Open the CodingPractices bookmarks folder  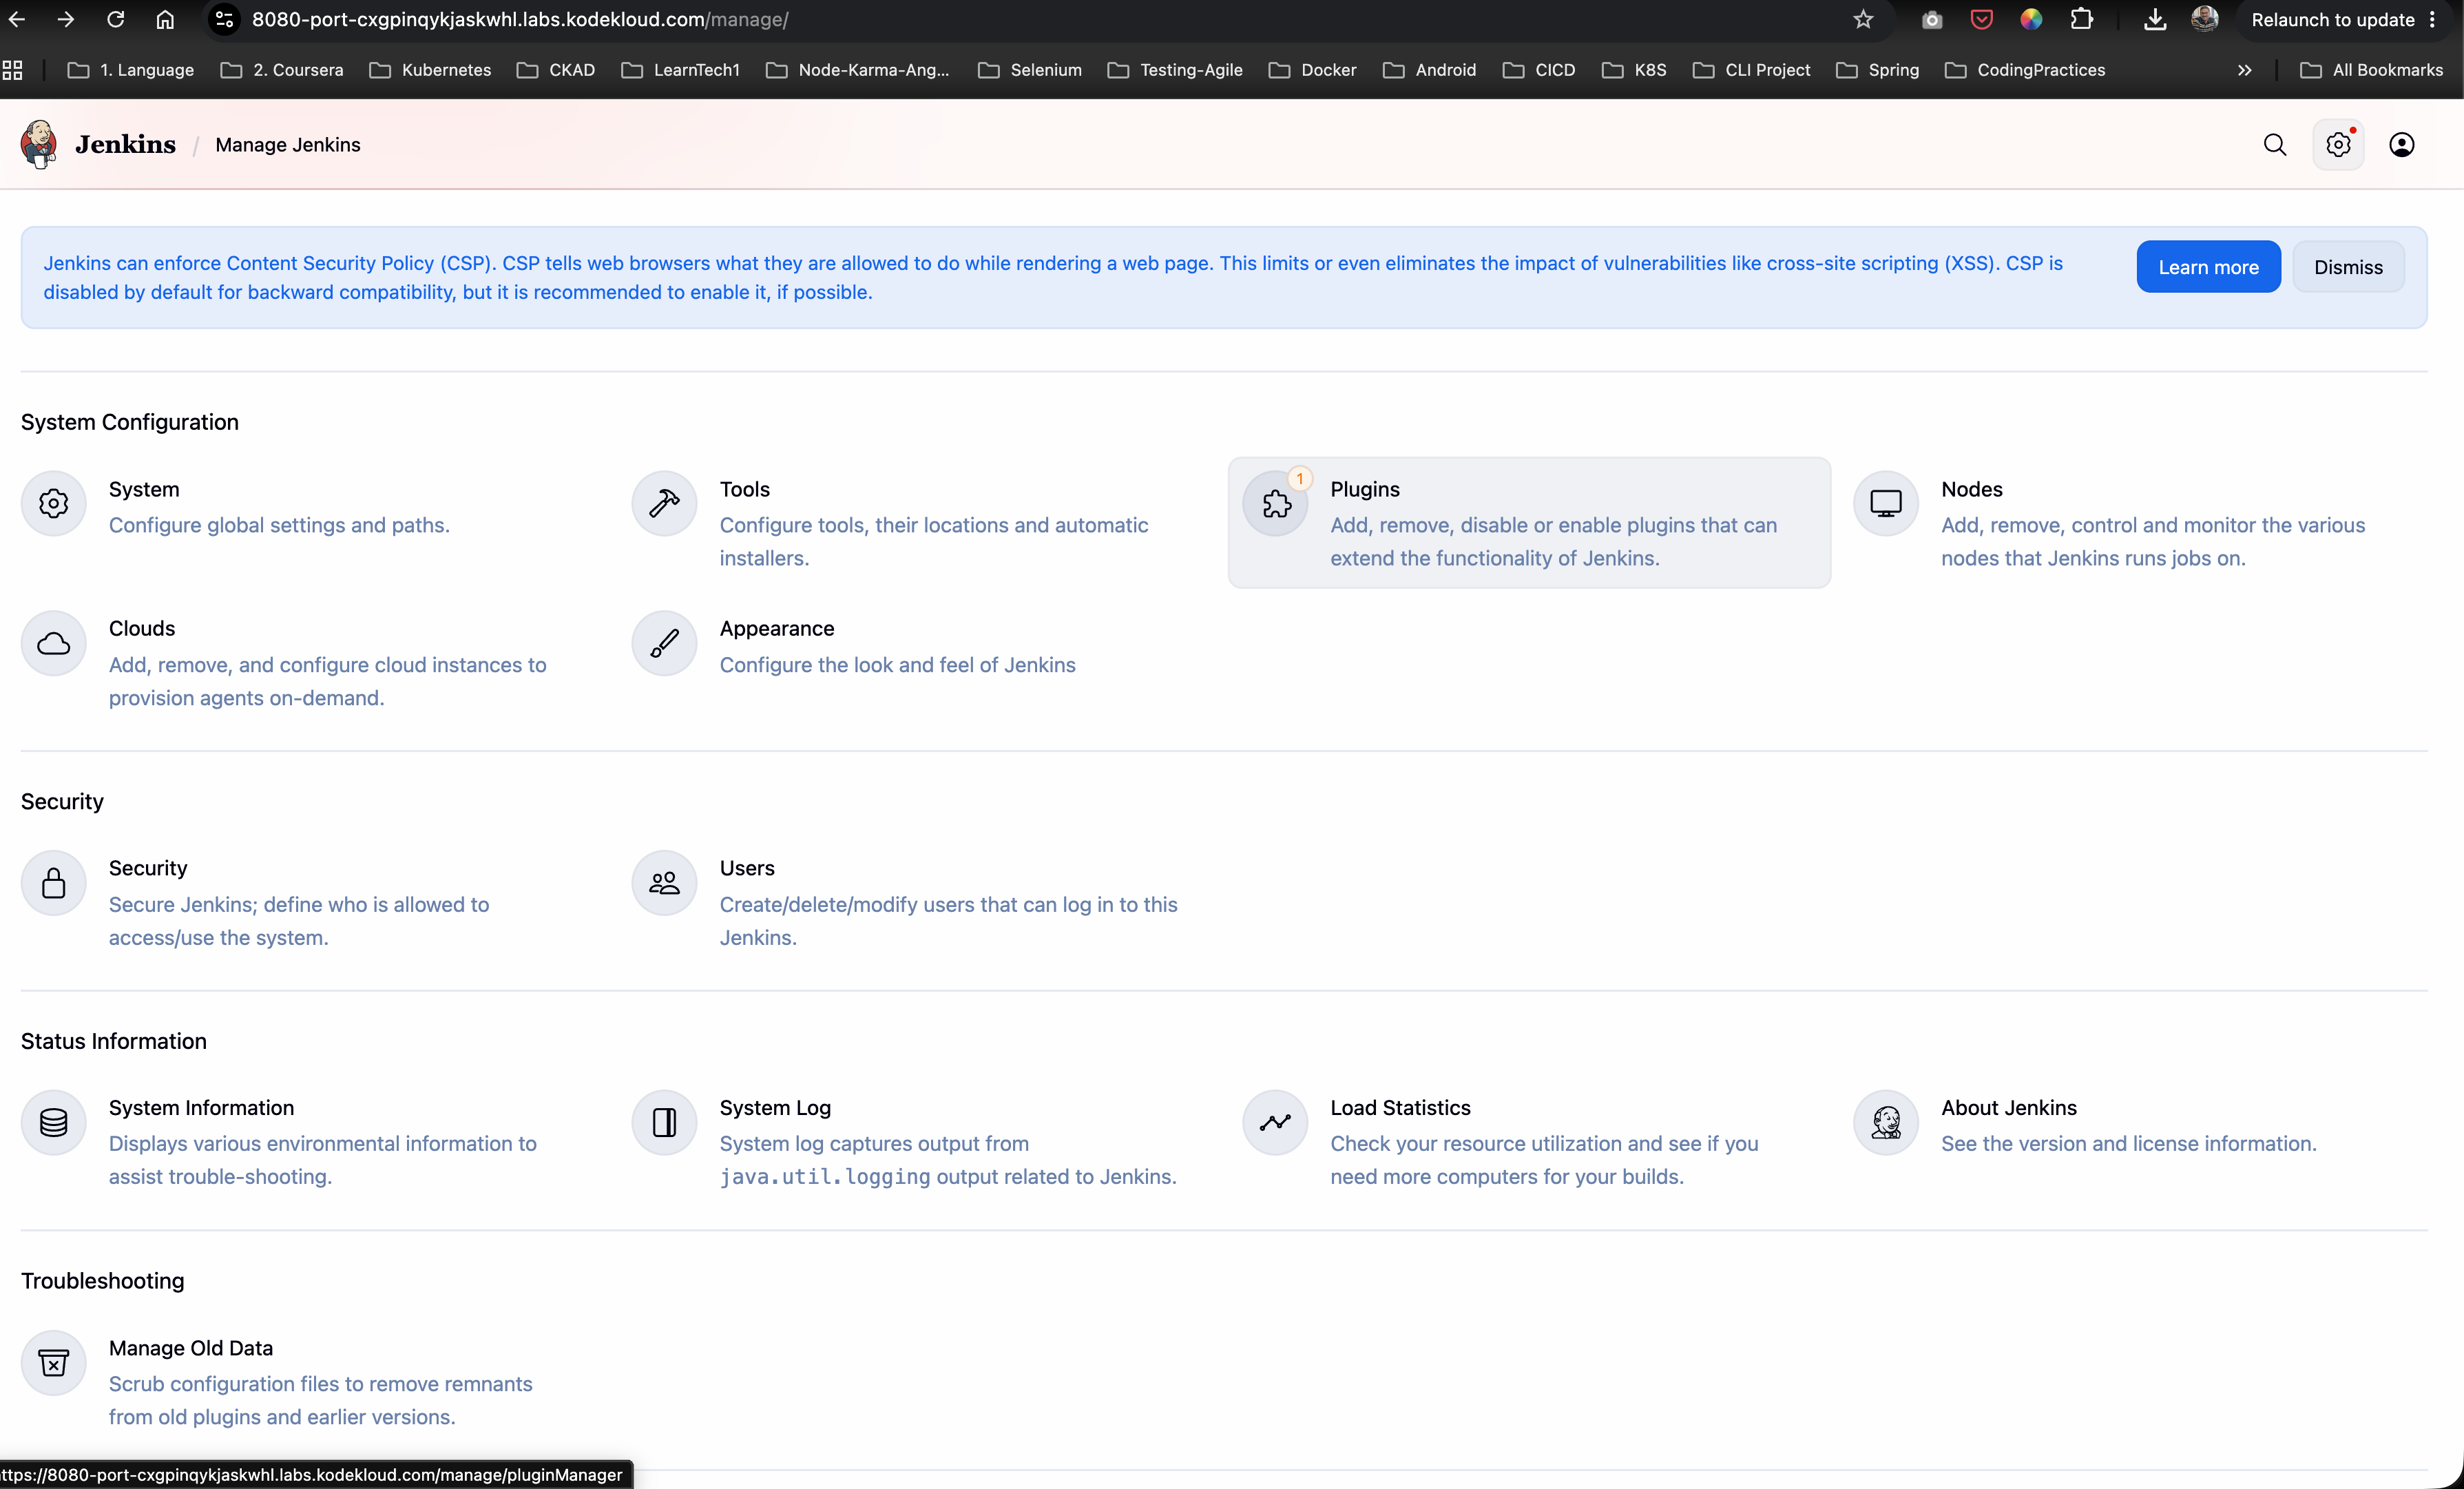tap(2025, 70)
